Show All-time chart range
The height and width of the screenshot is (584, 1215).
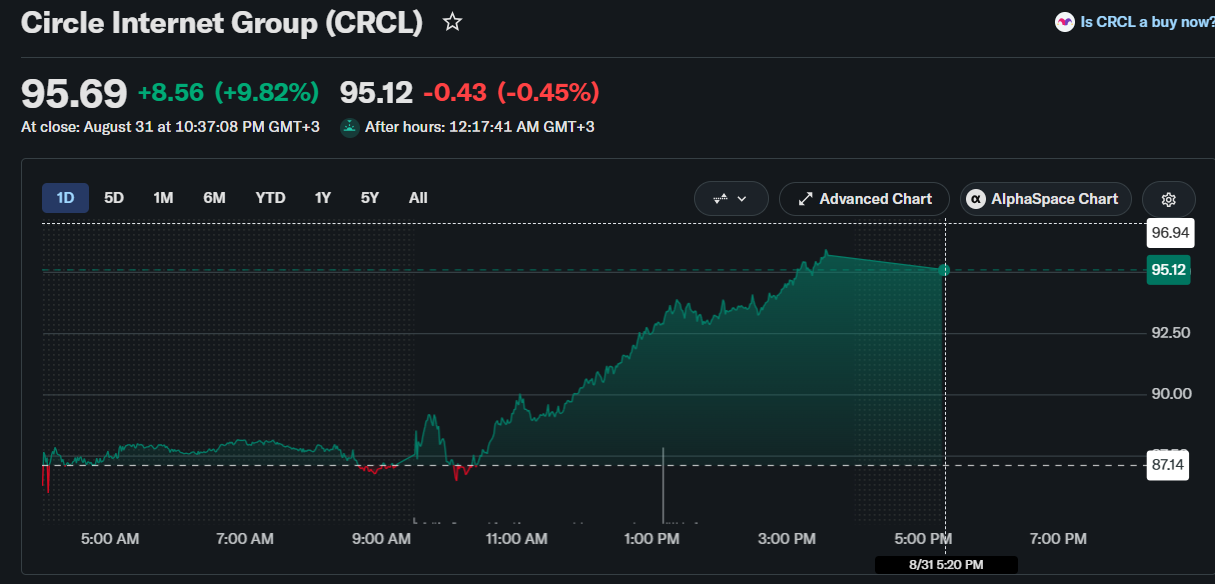coord(418,198)
